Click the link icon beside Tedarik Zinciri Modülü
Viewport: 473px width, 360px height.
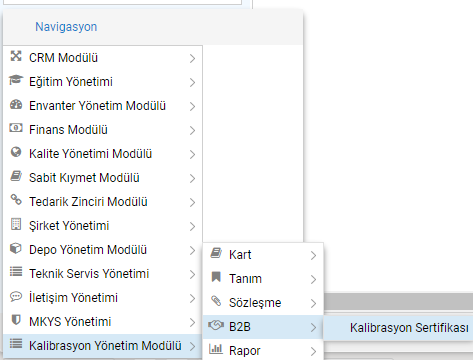[x=16, y=200]
